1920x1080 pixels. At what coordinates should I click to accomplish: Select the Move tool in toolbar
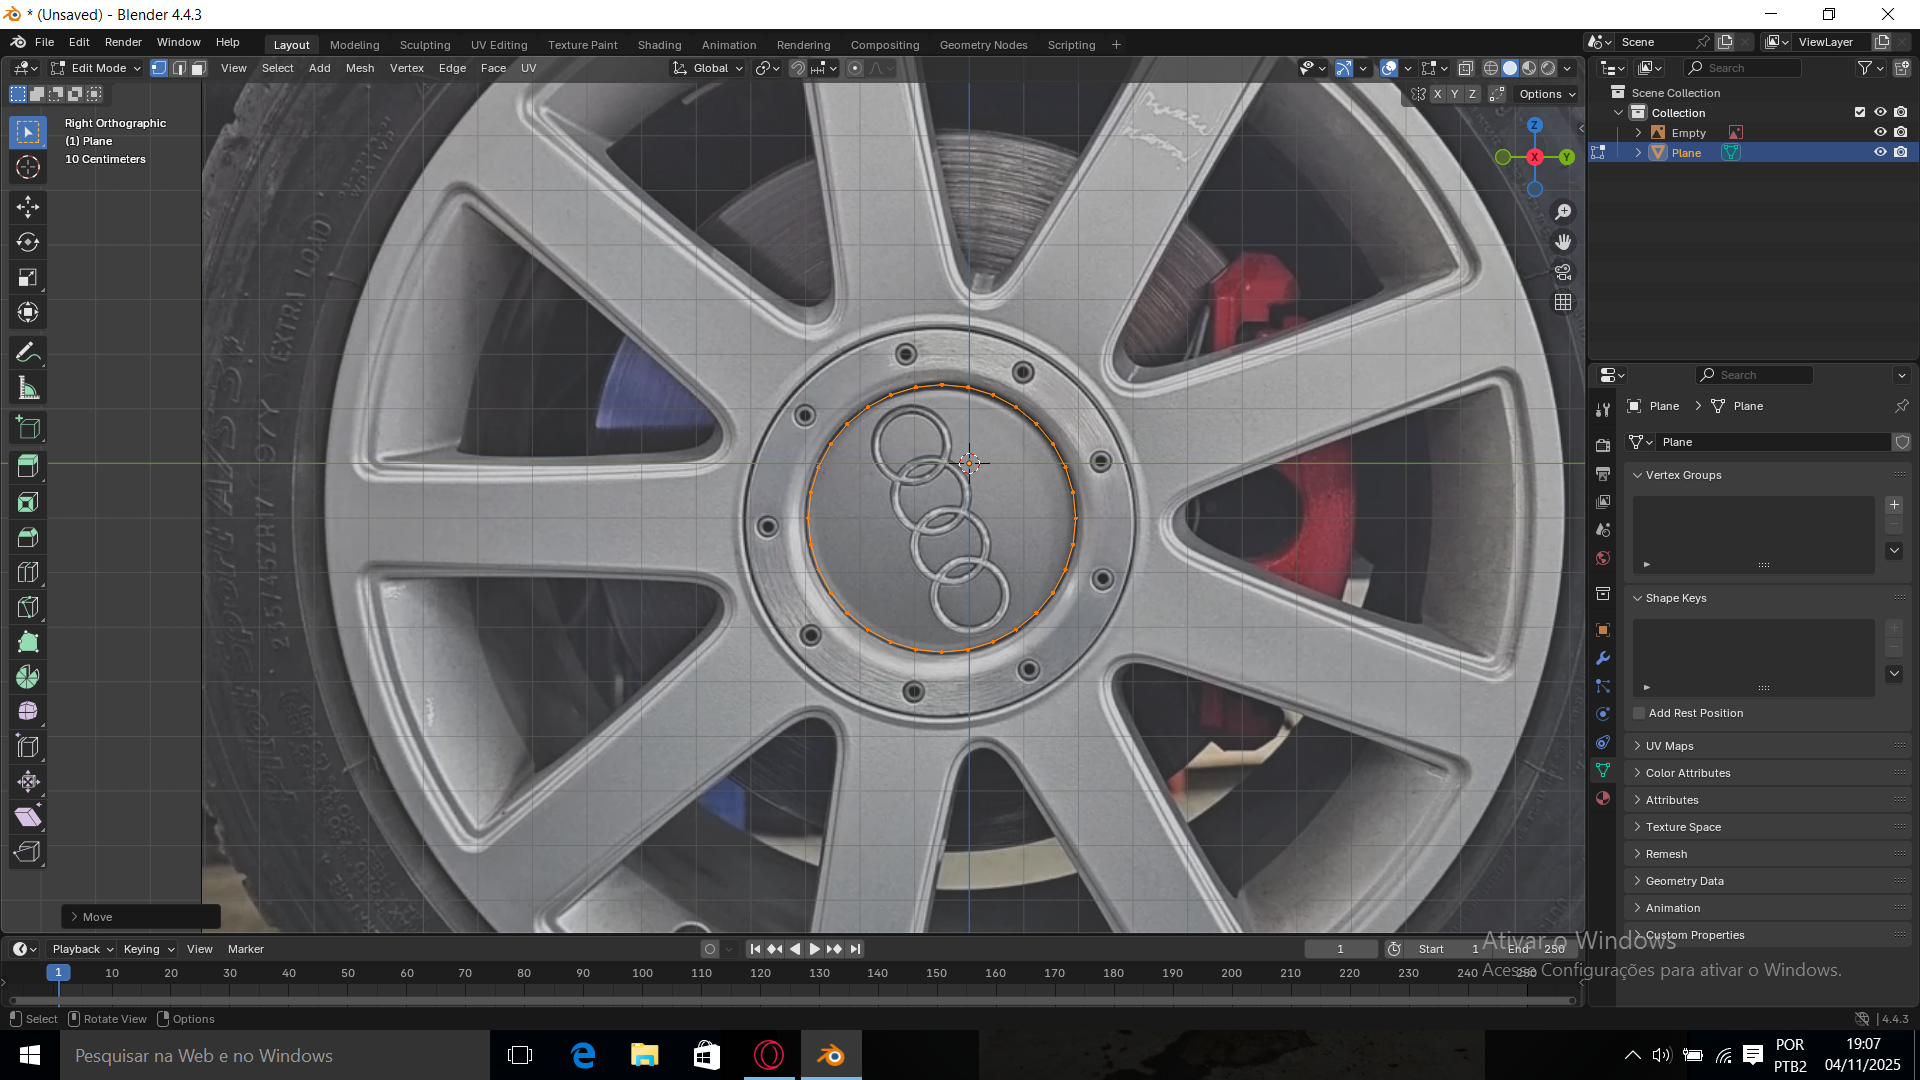tap(28, 207)
